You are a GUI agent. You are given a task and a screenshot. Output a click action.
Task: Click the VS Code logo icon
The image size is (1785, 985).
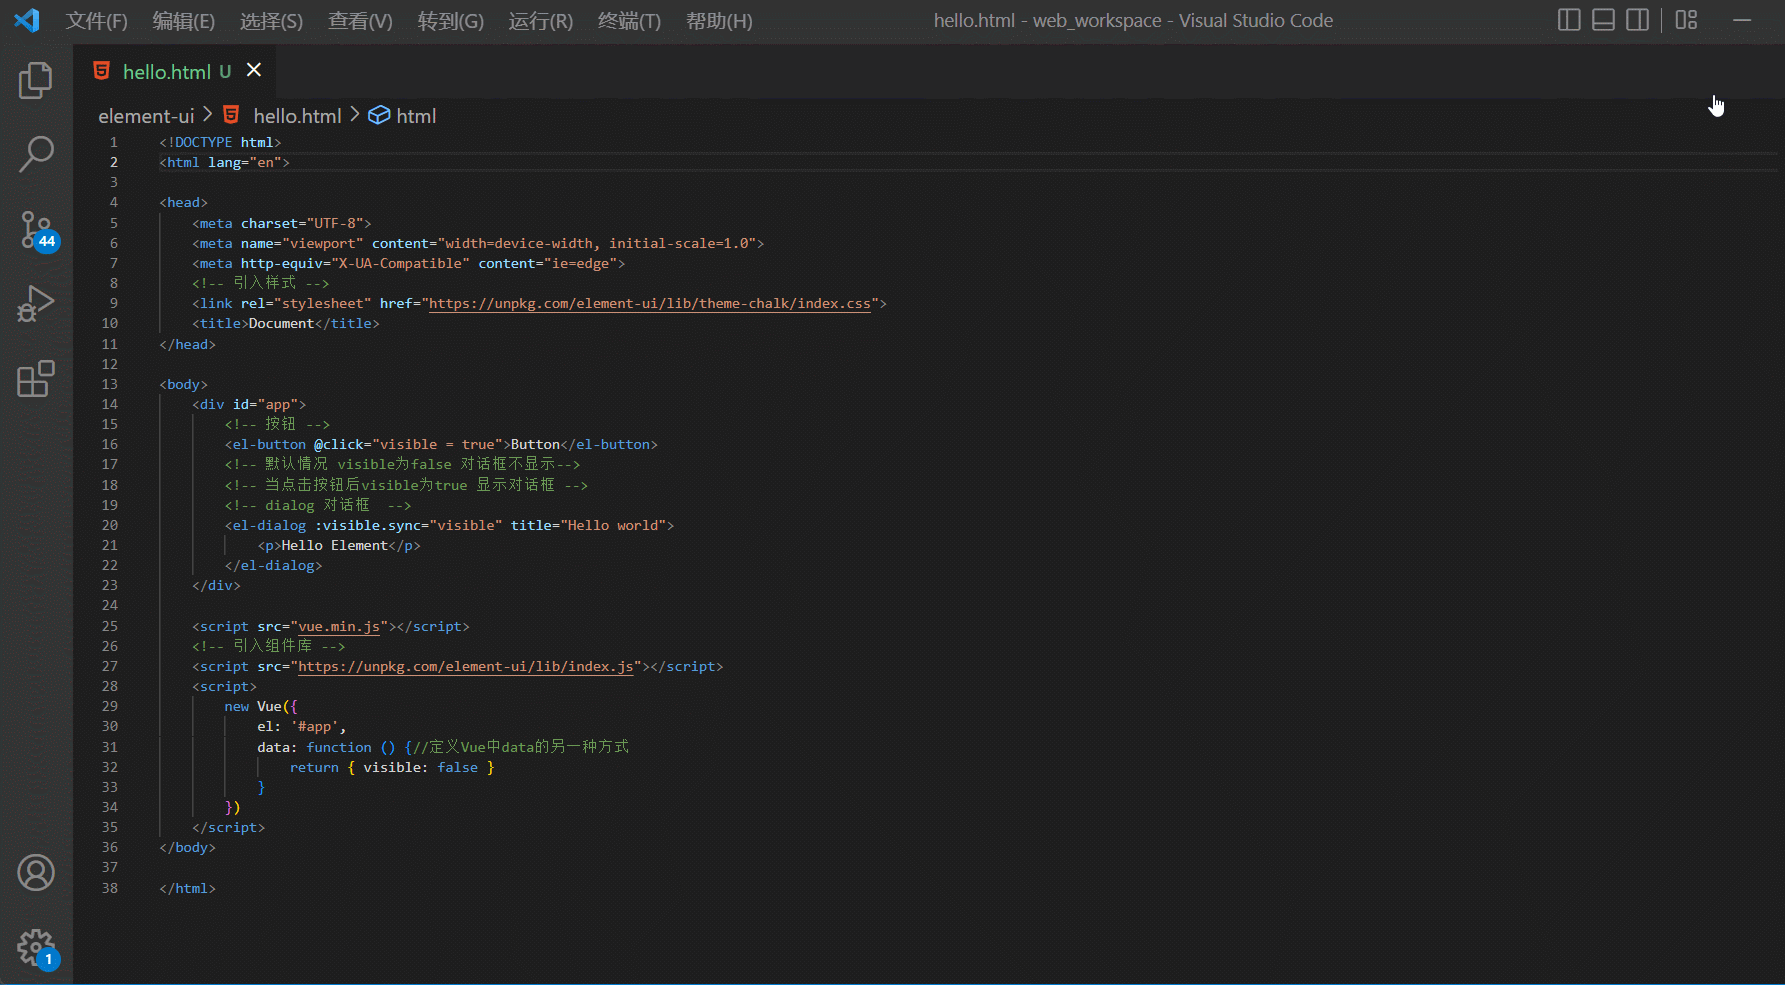pos(27,20)
